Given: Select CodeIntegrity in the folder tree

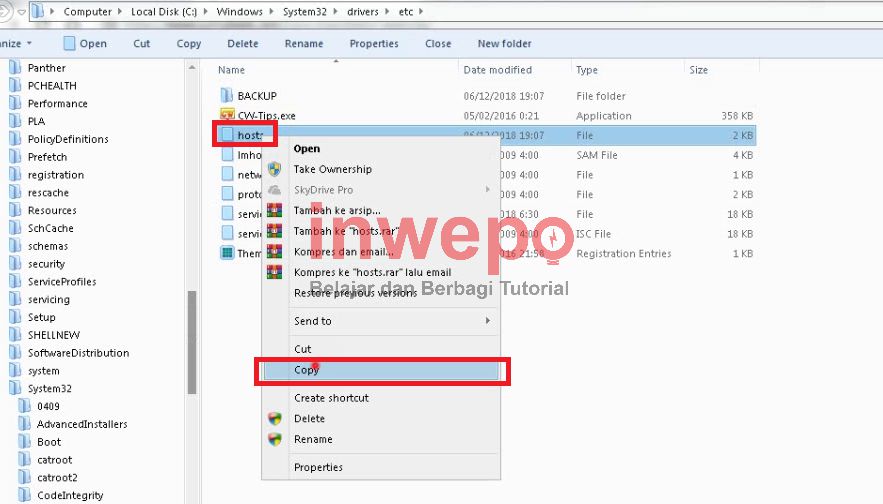Looking at the screenshot, I should 70,496.
